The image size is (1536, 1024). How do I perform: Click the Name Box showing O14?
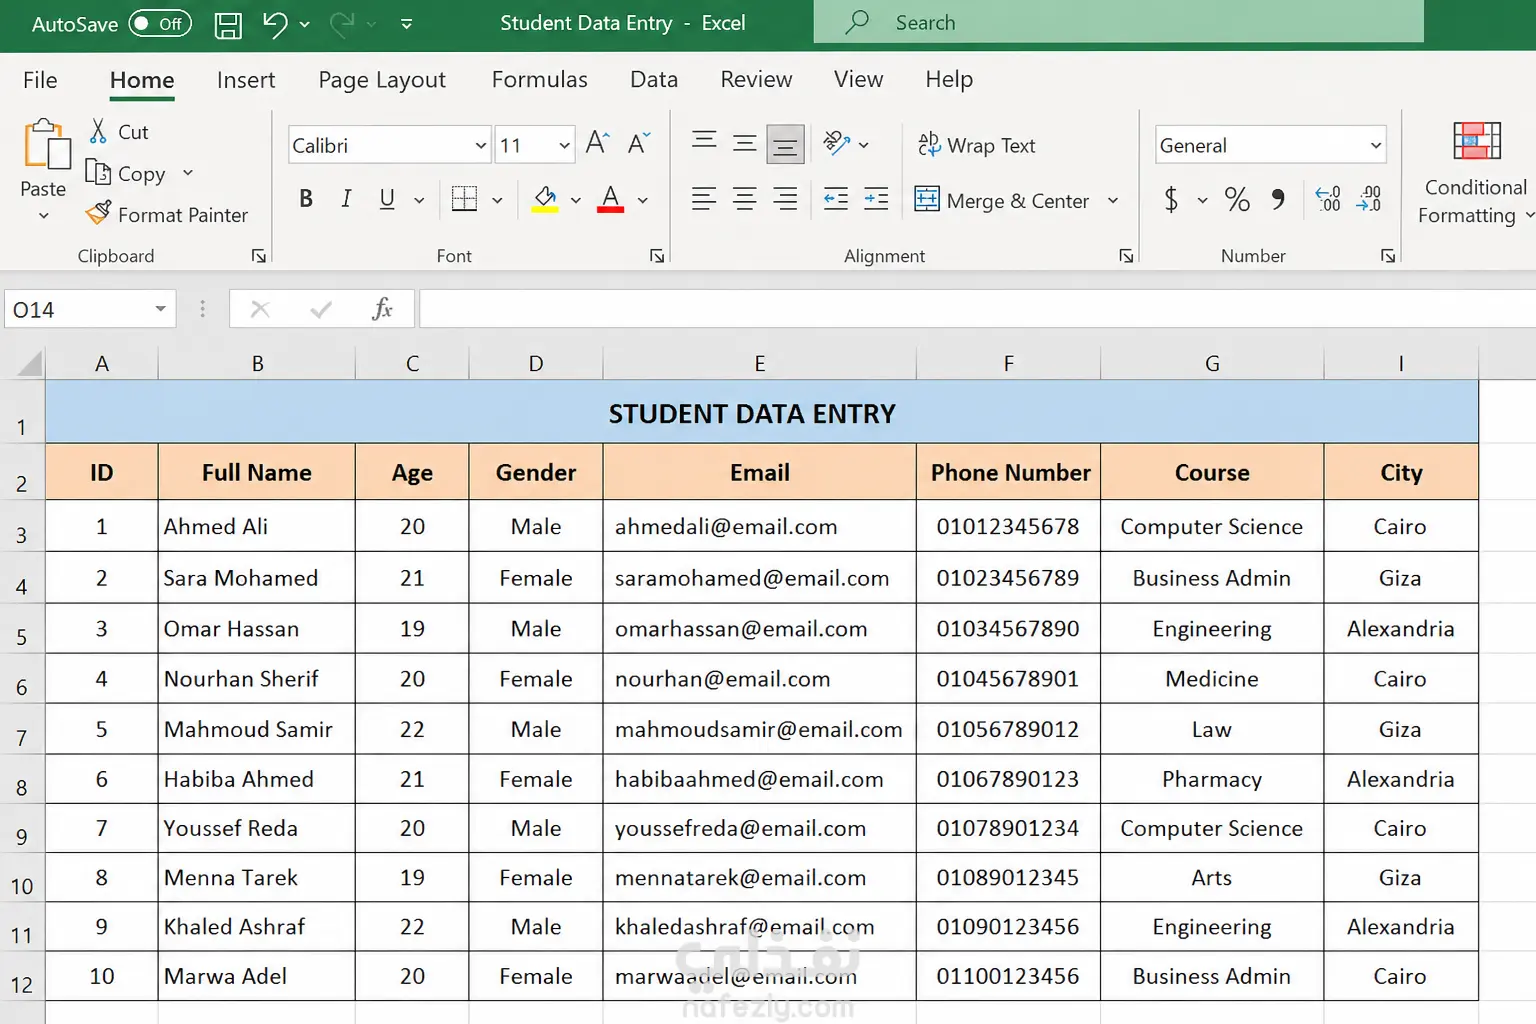coord(90,309)
